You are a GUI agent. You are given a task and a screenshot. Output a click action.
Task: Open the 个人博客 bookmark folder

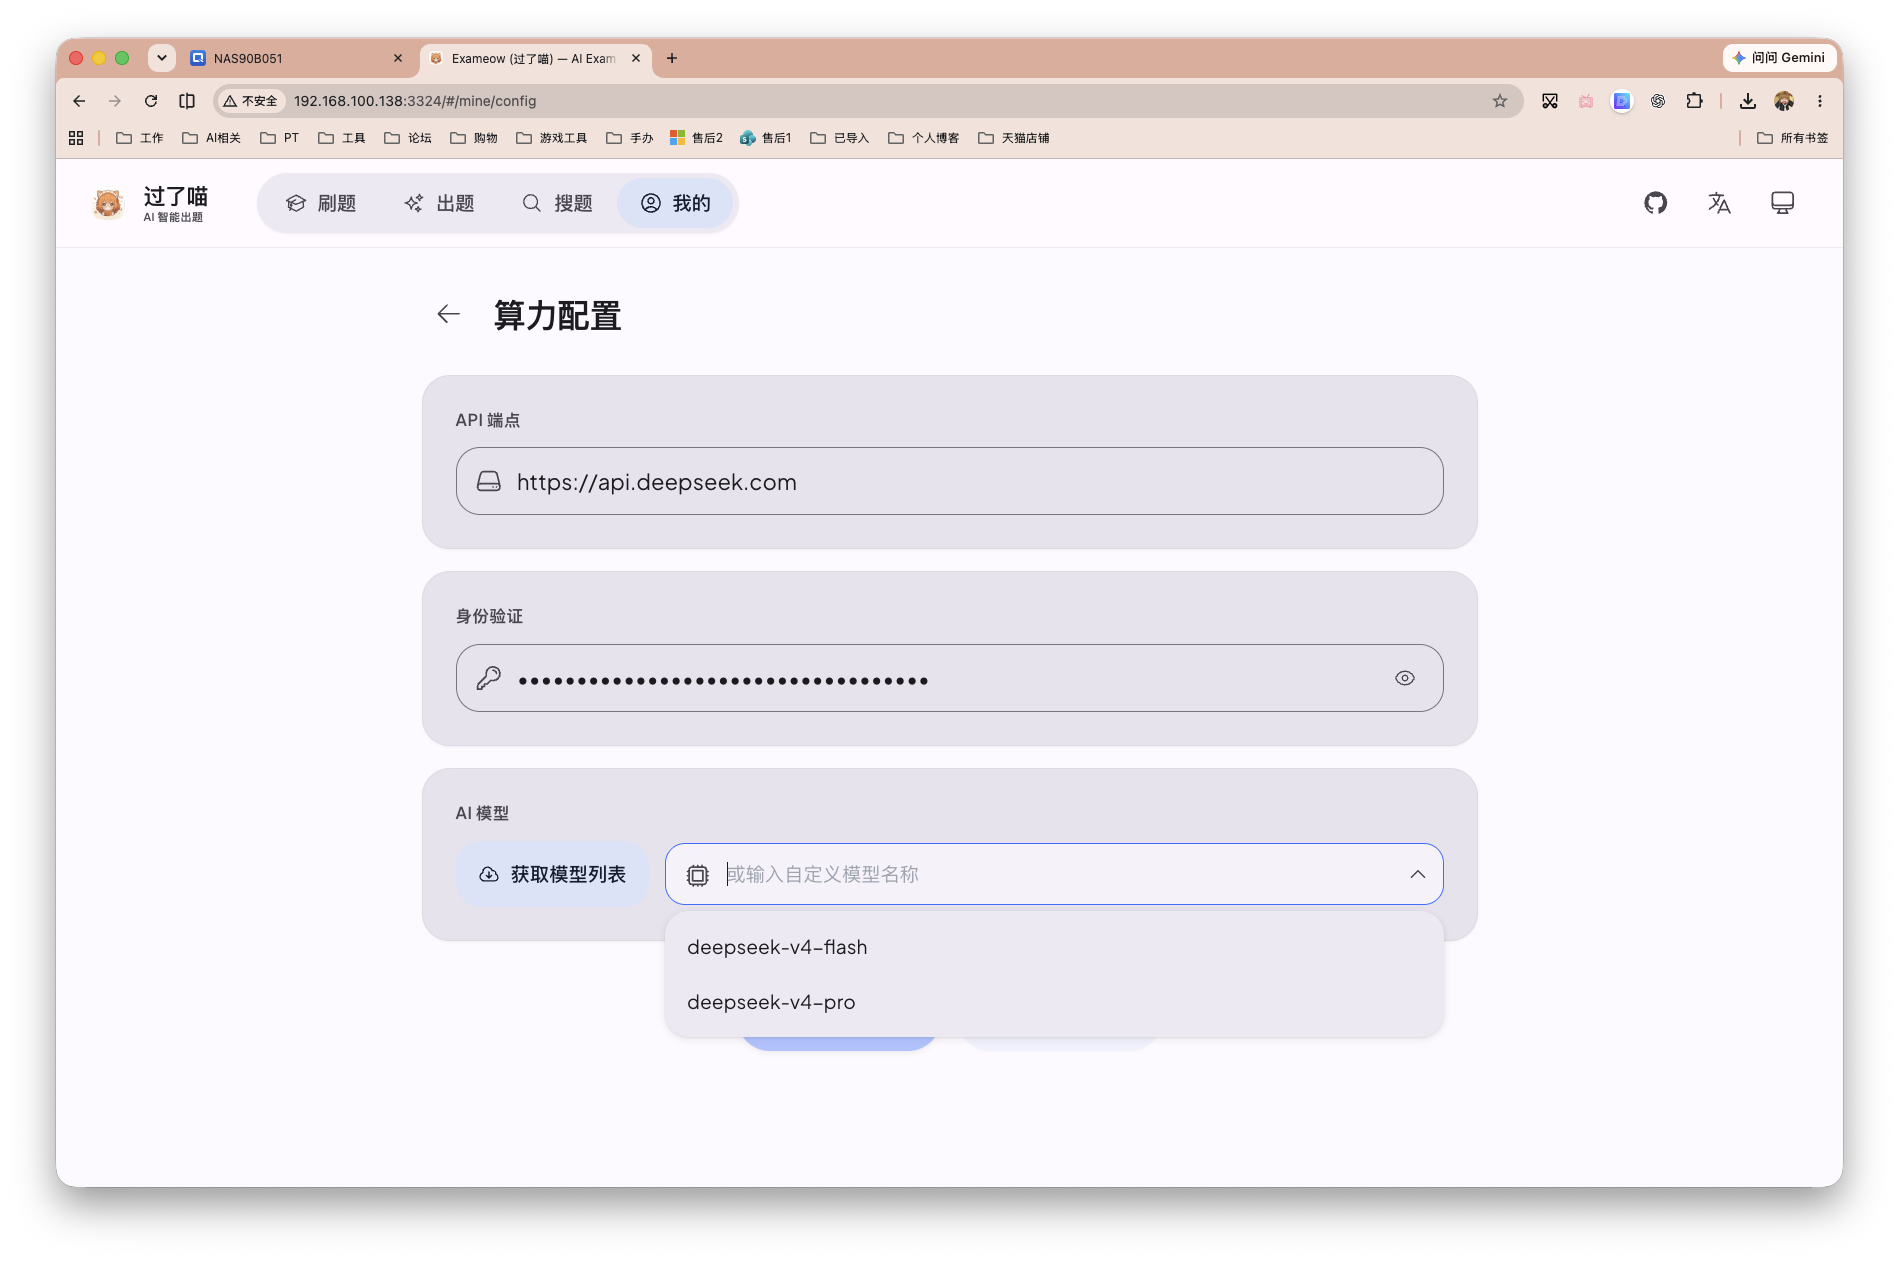[924, 138]
